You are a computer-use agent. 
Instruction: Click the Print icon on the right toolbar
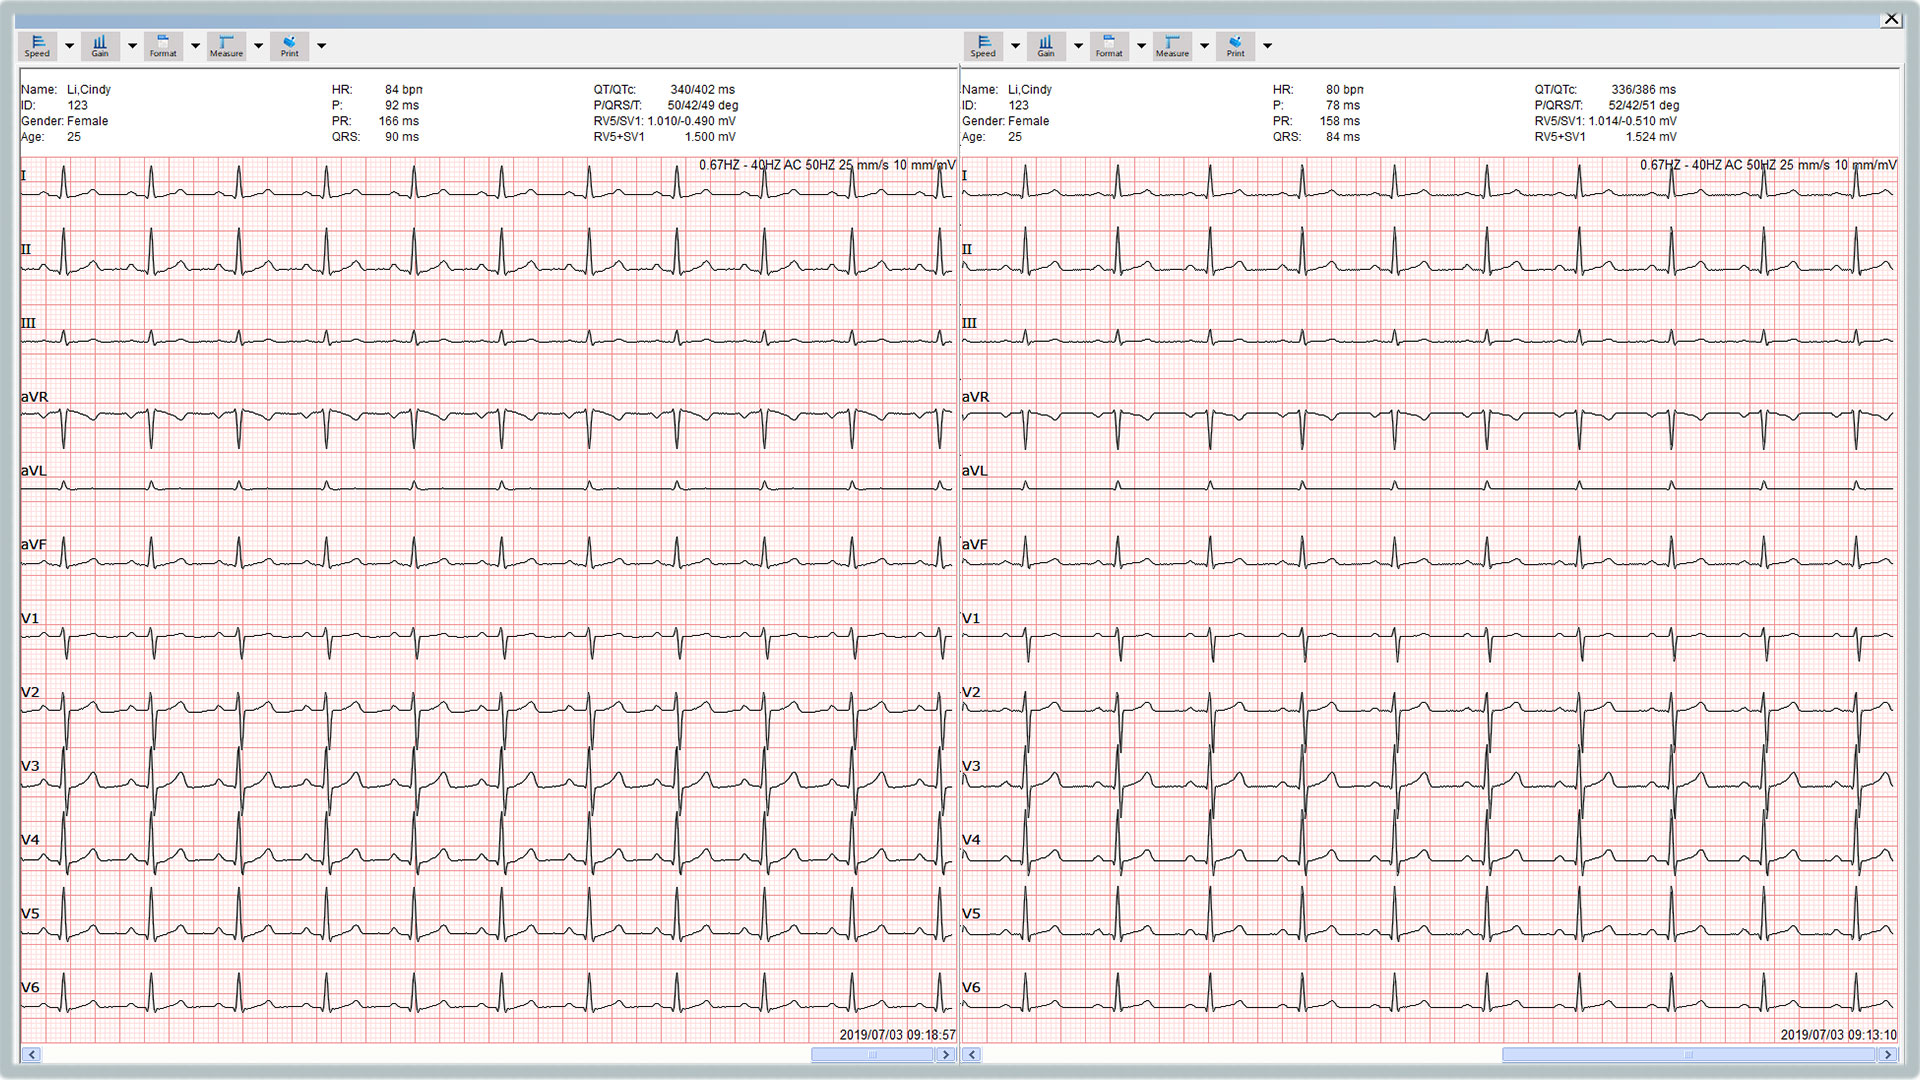1234,45
